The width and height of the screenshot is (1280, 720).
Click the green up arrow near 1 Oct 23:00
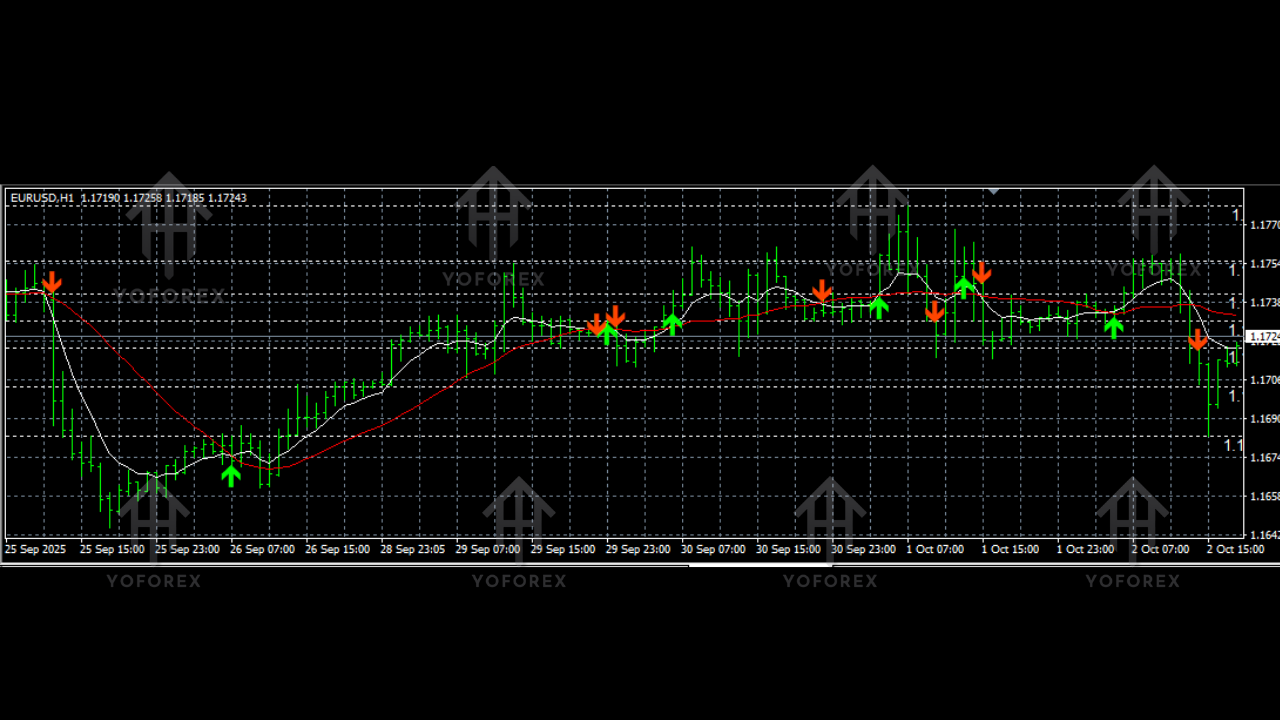1114,327
